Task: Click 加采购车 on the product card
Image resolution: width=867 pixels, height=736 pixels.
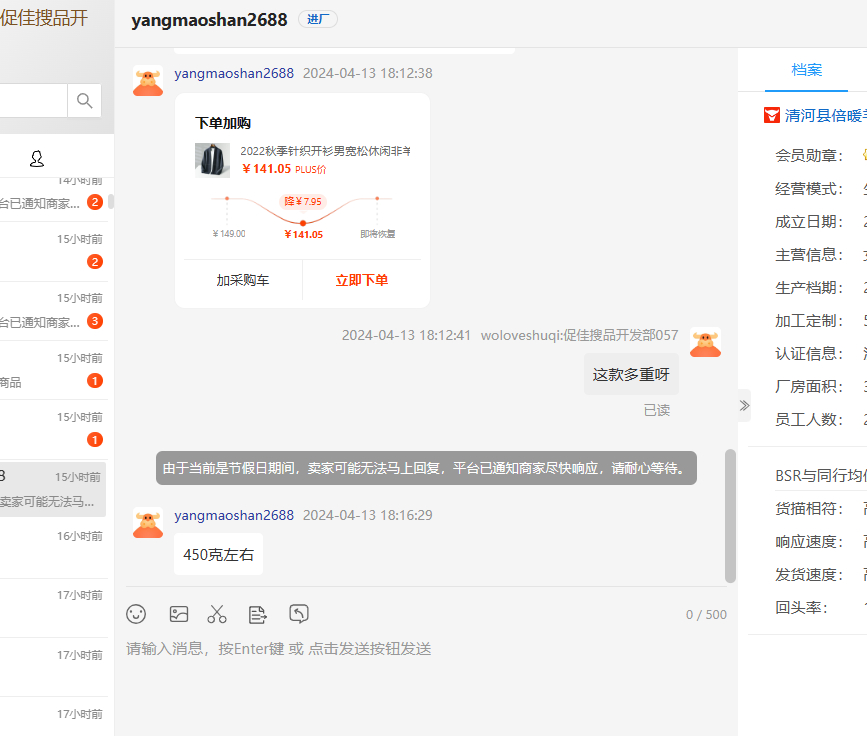Action: (243, 280)
